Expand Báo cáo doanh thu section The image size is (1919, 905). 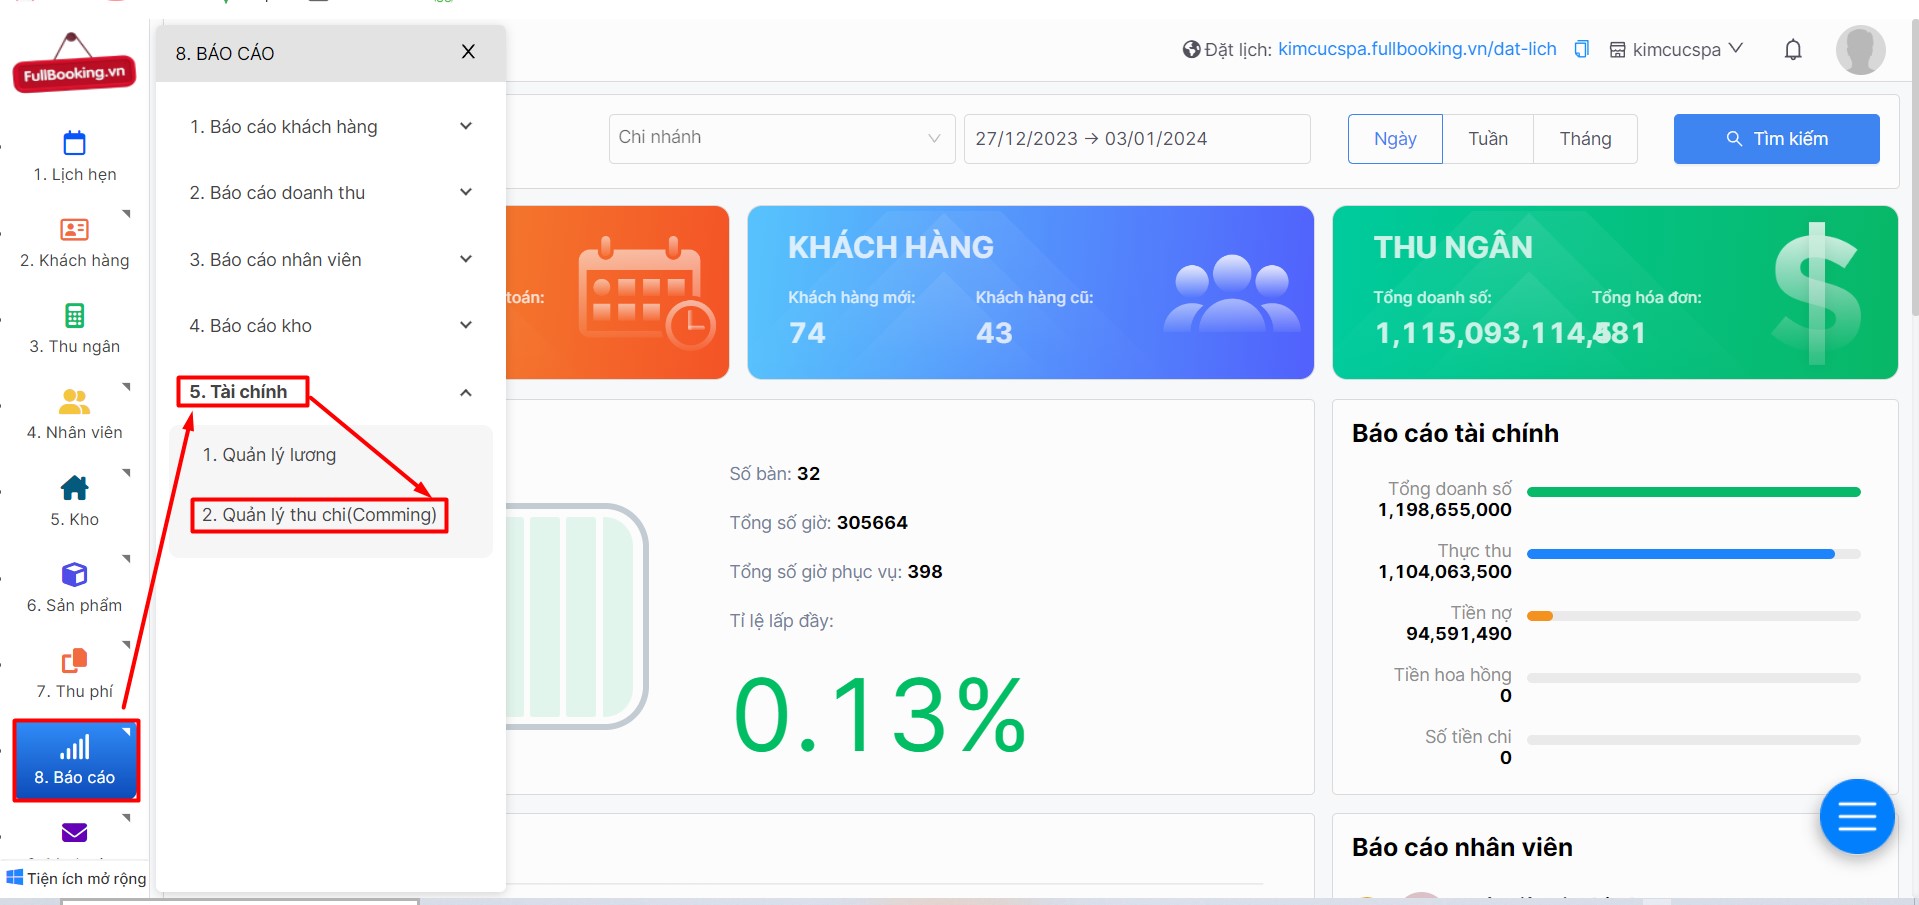pos(331,193)
